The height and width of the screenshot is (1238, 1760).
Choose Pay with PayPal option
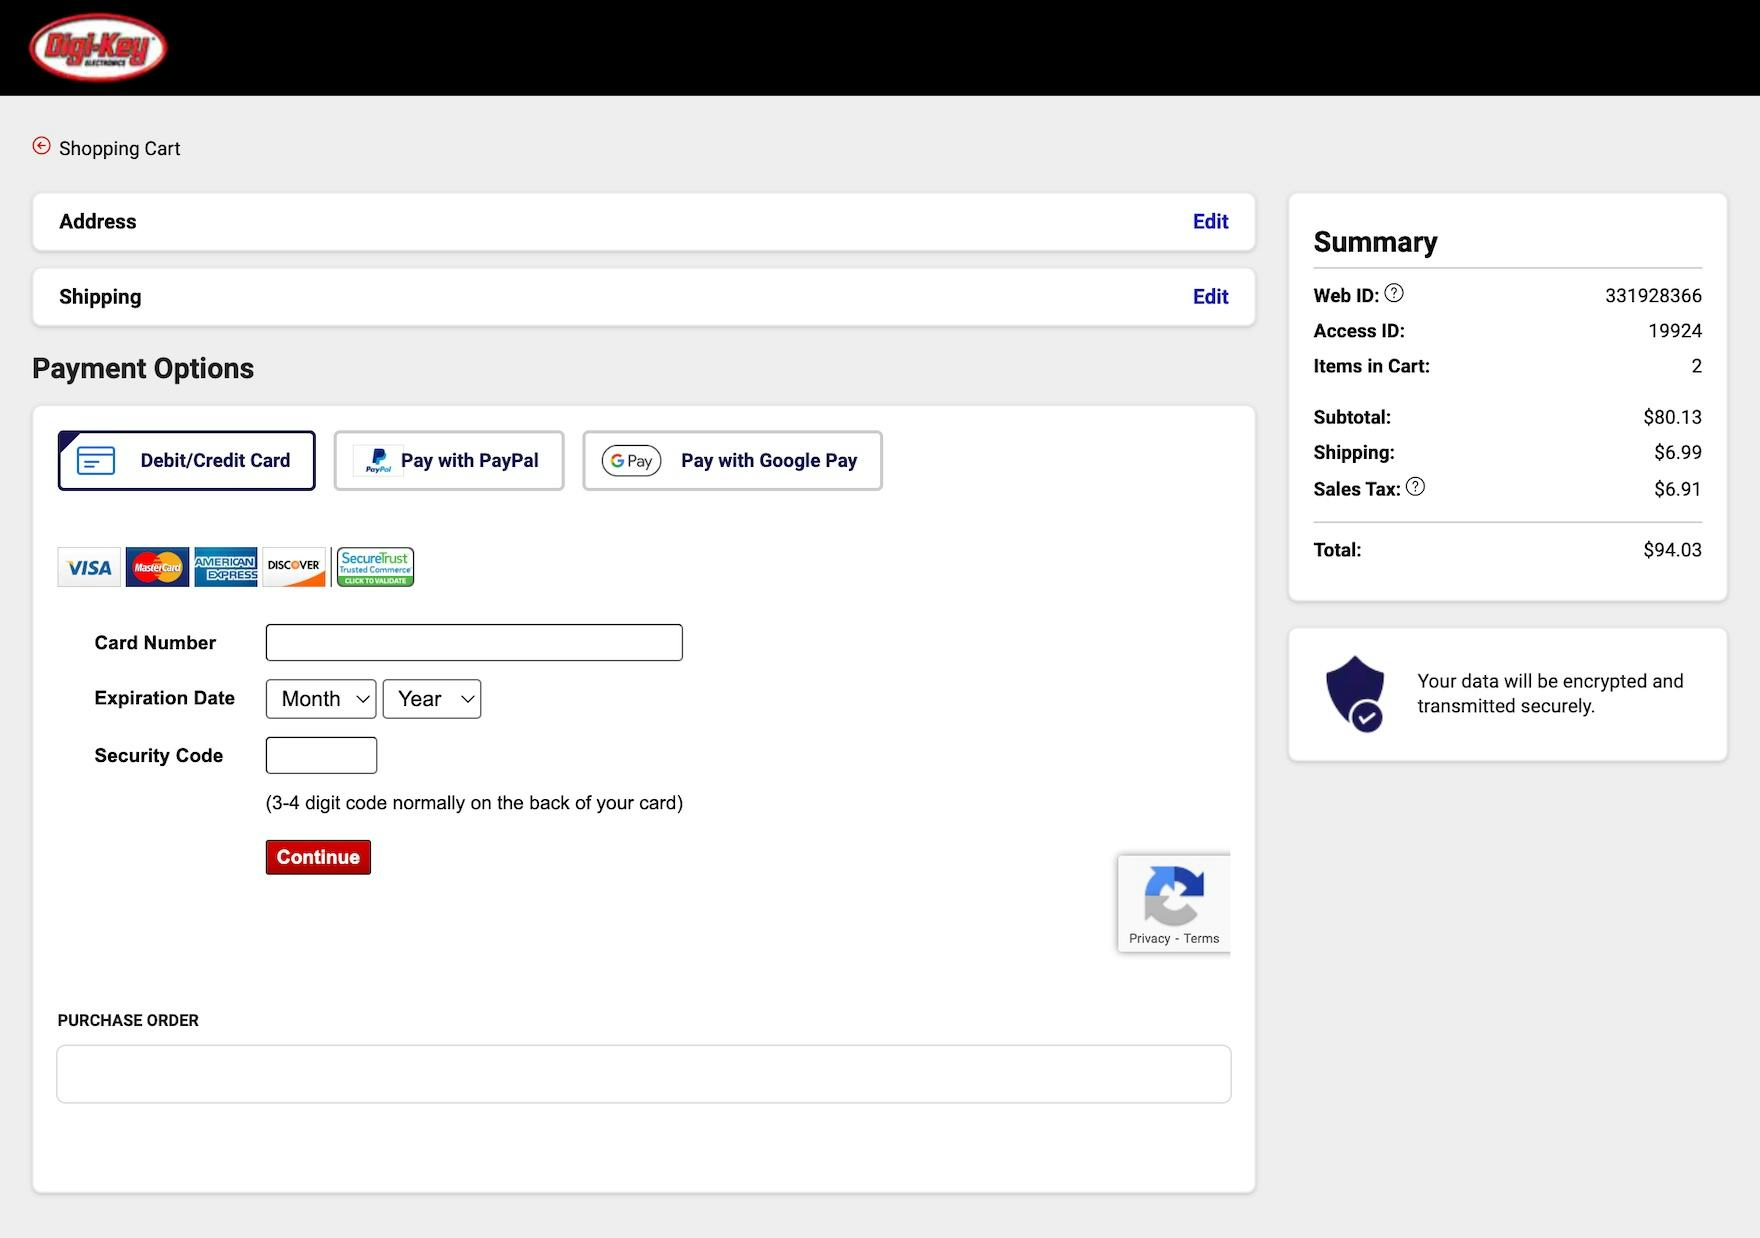pyautogui.click(x=449, y=460)
